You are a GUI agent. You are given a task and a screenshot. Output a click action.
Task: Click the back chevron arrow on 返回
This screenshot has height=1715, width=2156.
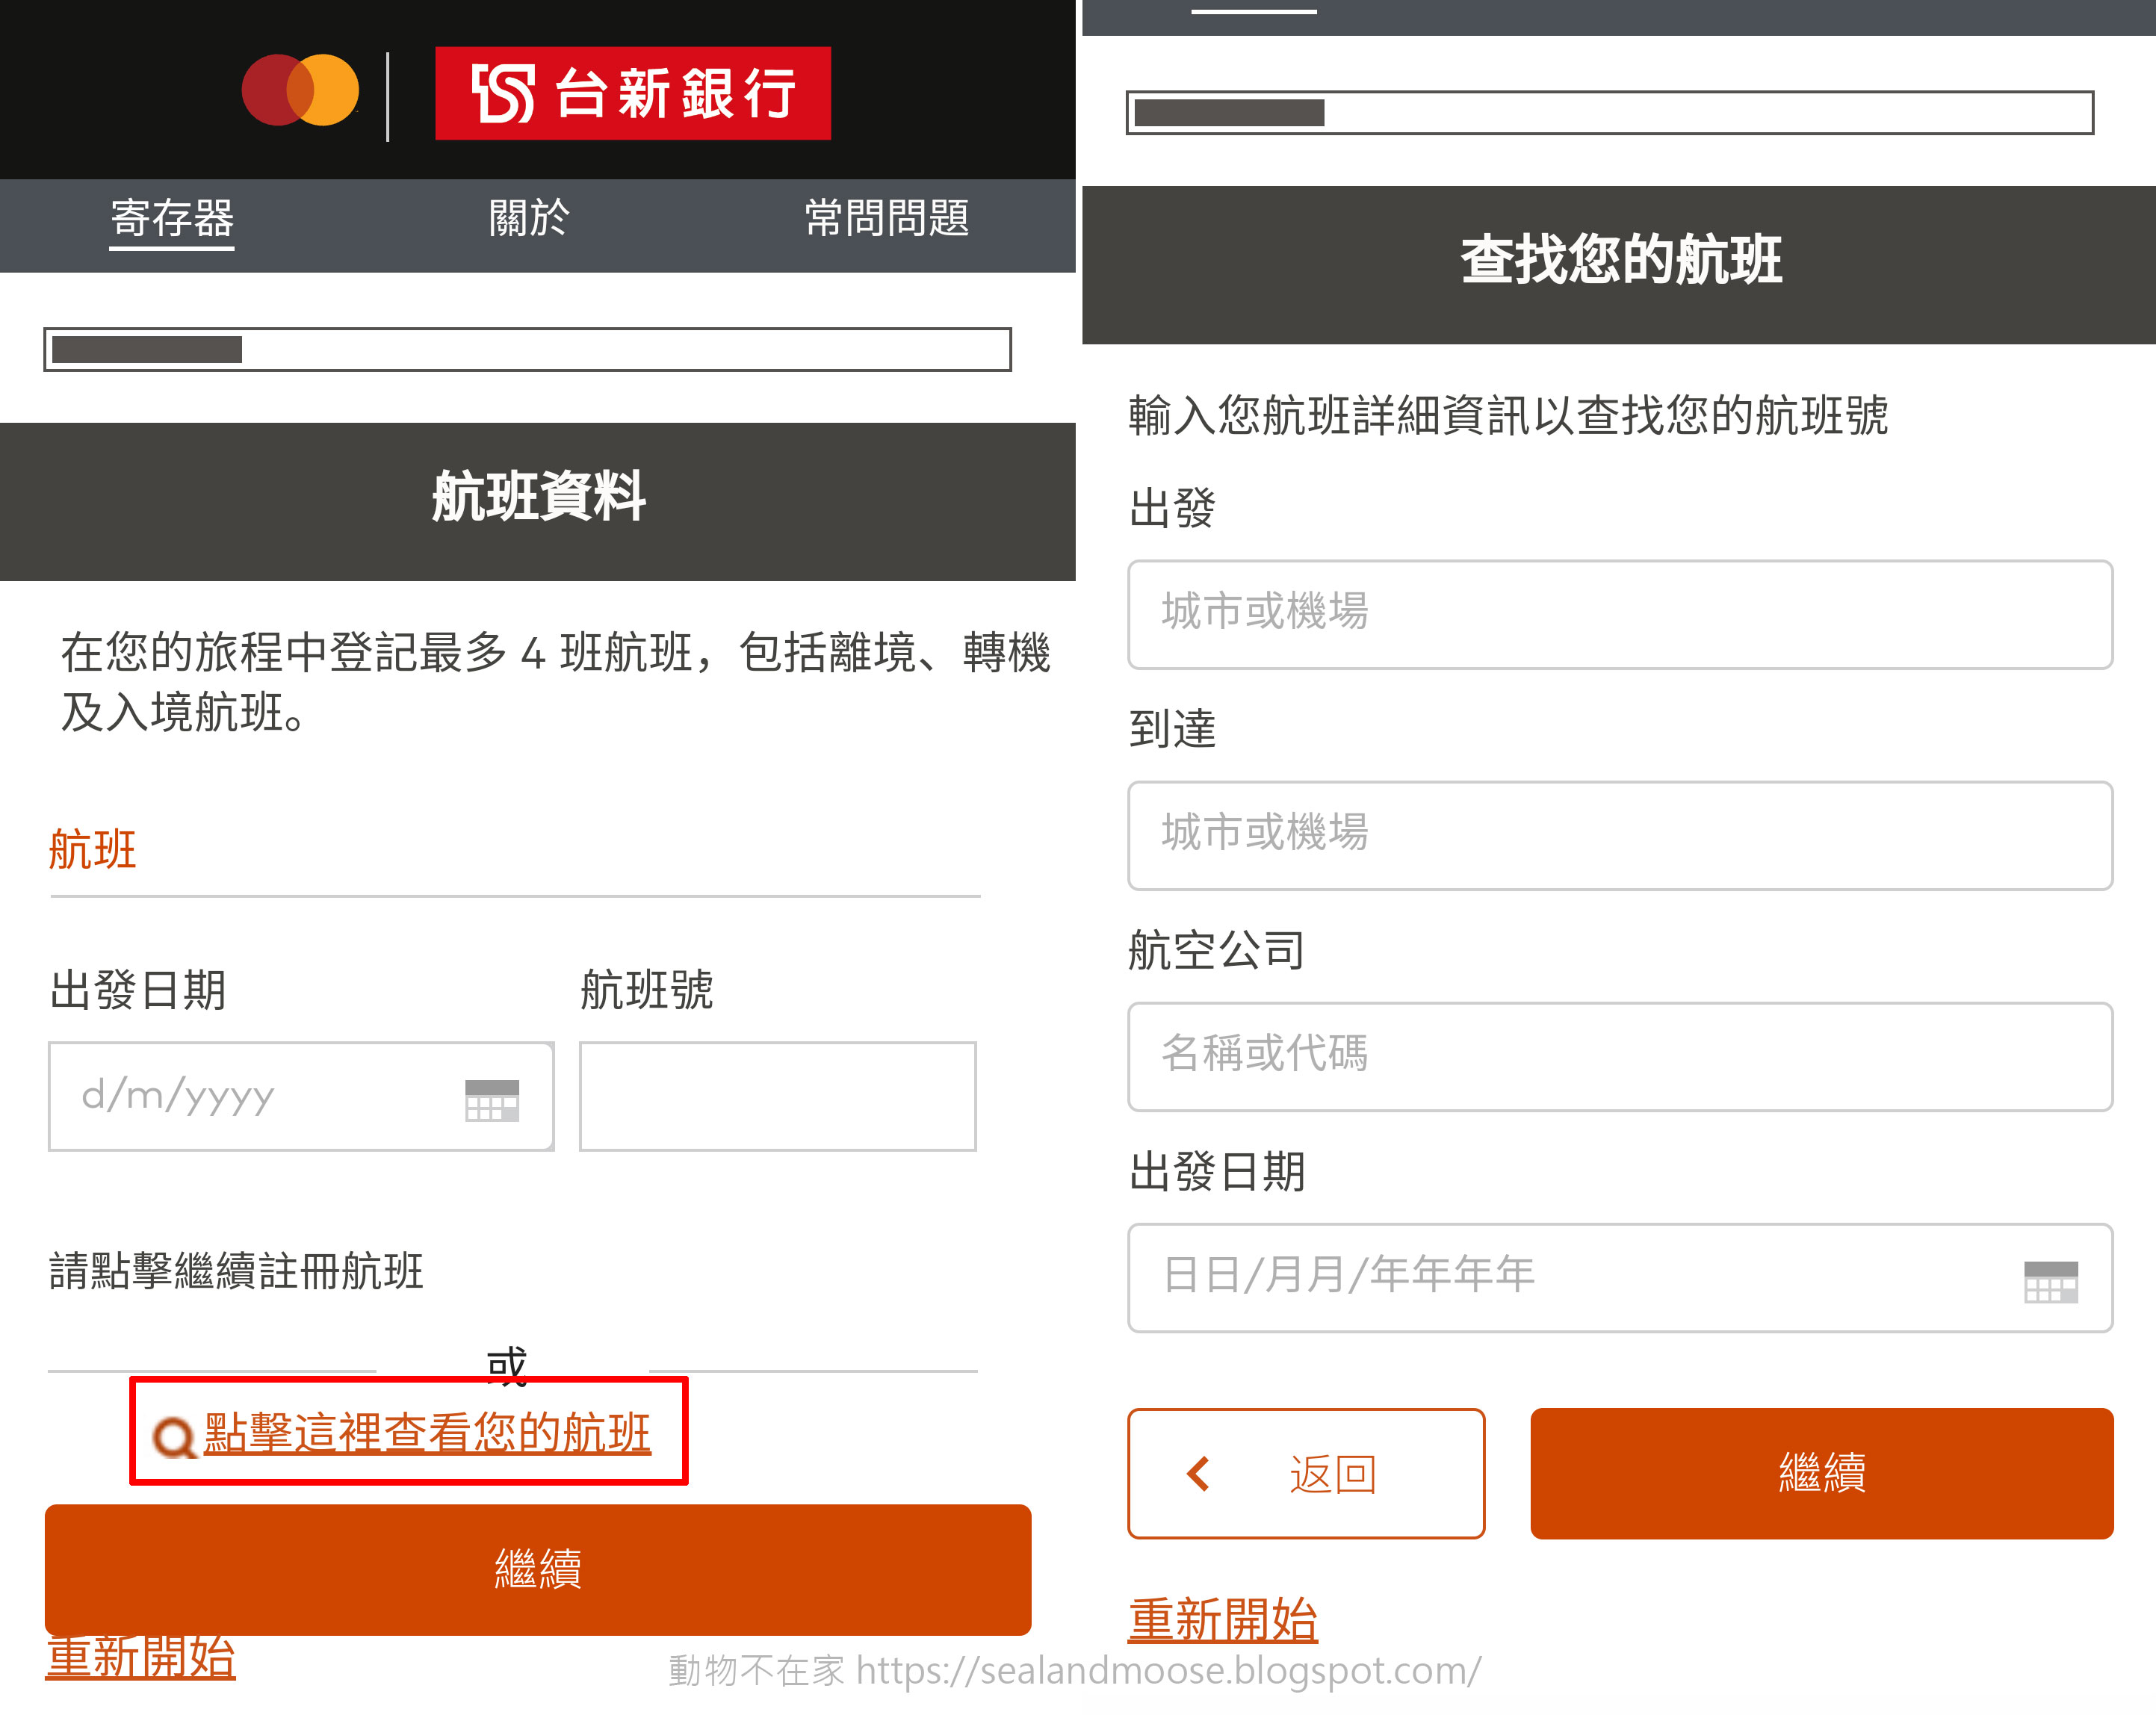click(1198, 1473)
